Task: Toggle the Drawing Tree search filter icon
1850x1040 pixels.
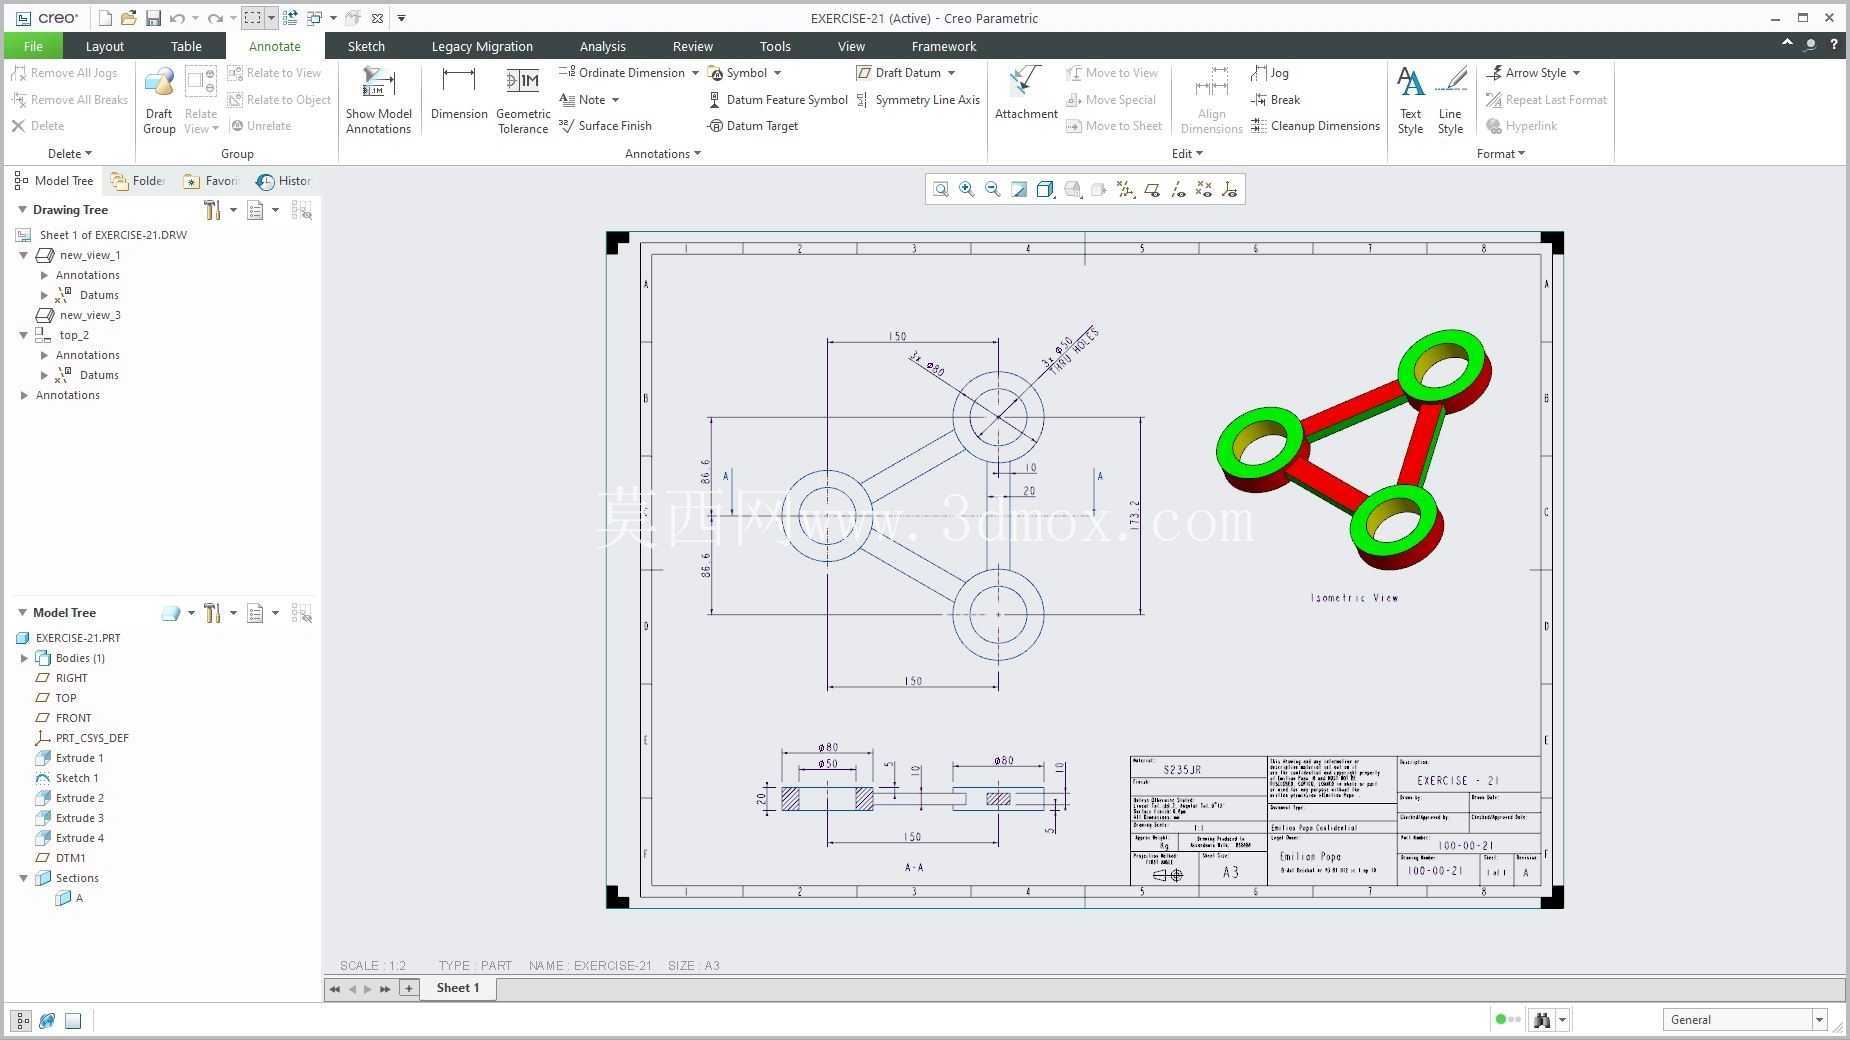Action: [x=301, y=210]
